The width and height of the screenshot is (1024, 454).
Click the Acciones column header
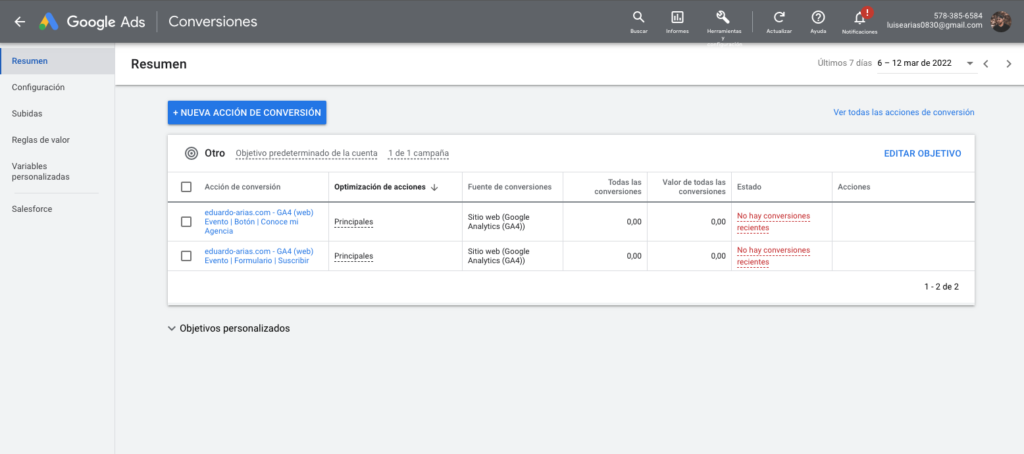click(854, 187)
